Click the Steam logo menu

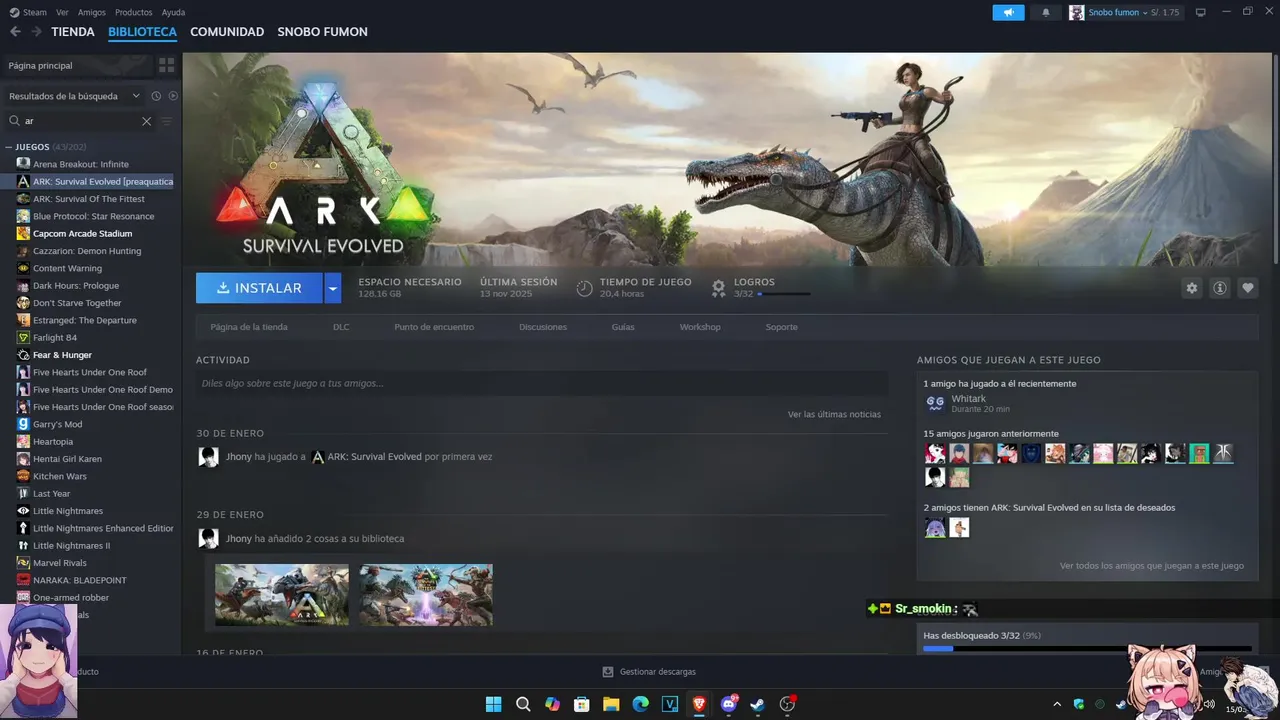click(x=28, y=12)
